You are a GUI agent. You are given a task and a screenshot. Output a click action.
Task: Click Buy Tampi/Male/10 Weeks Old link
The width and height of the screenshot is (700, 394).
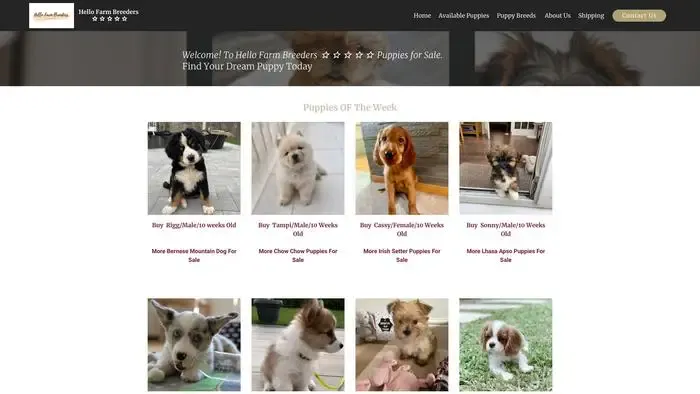pyautogui.click(x=298, y=229)
